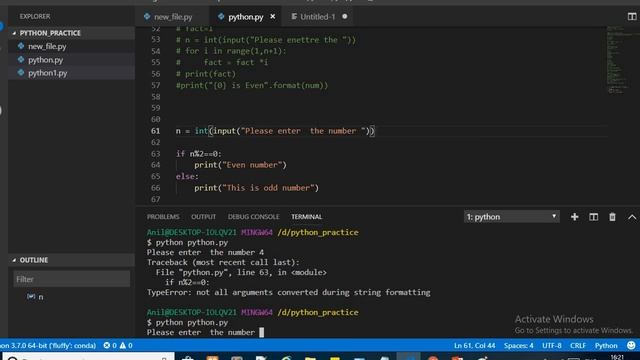Split the terminal
Screen dimensions: 640x360
point(593,217)
